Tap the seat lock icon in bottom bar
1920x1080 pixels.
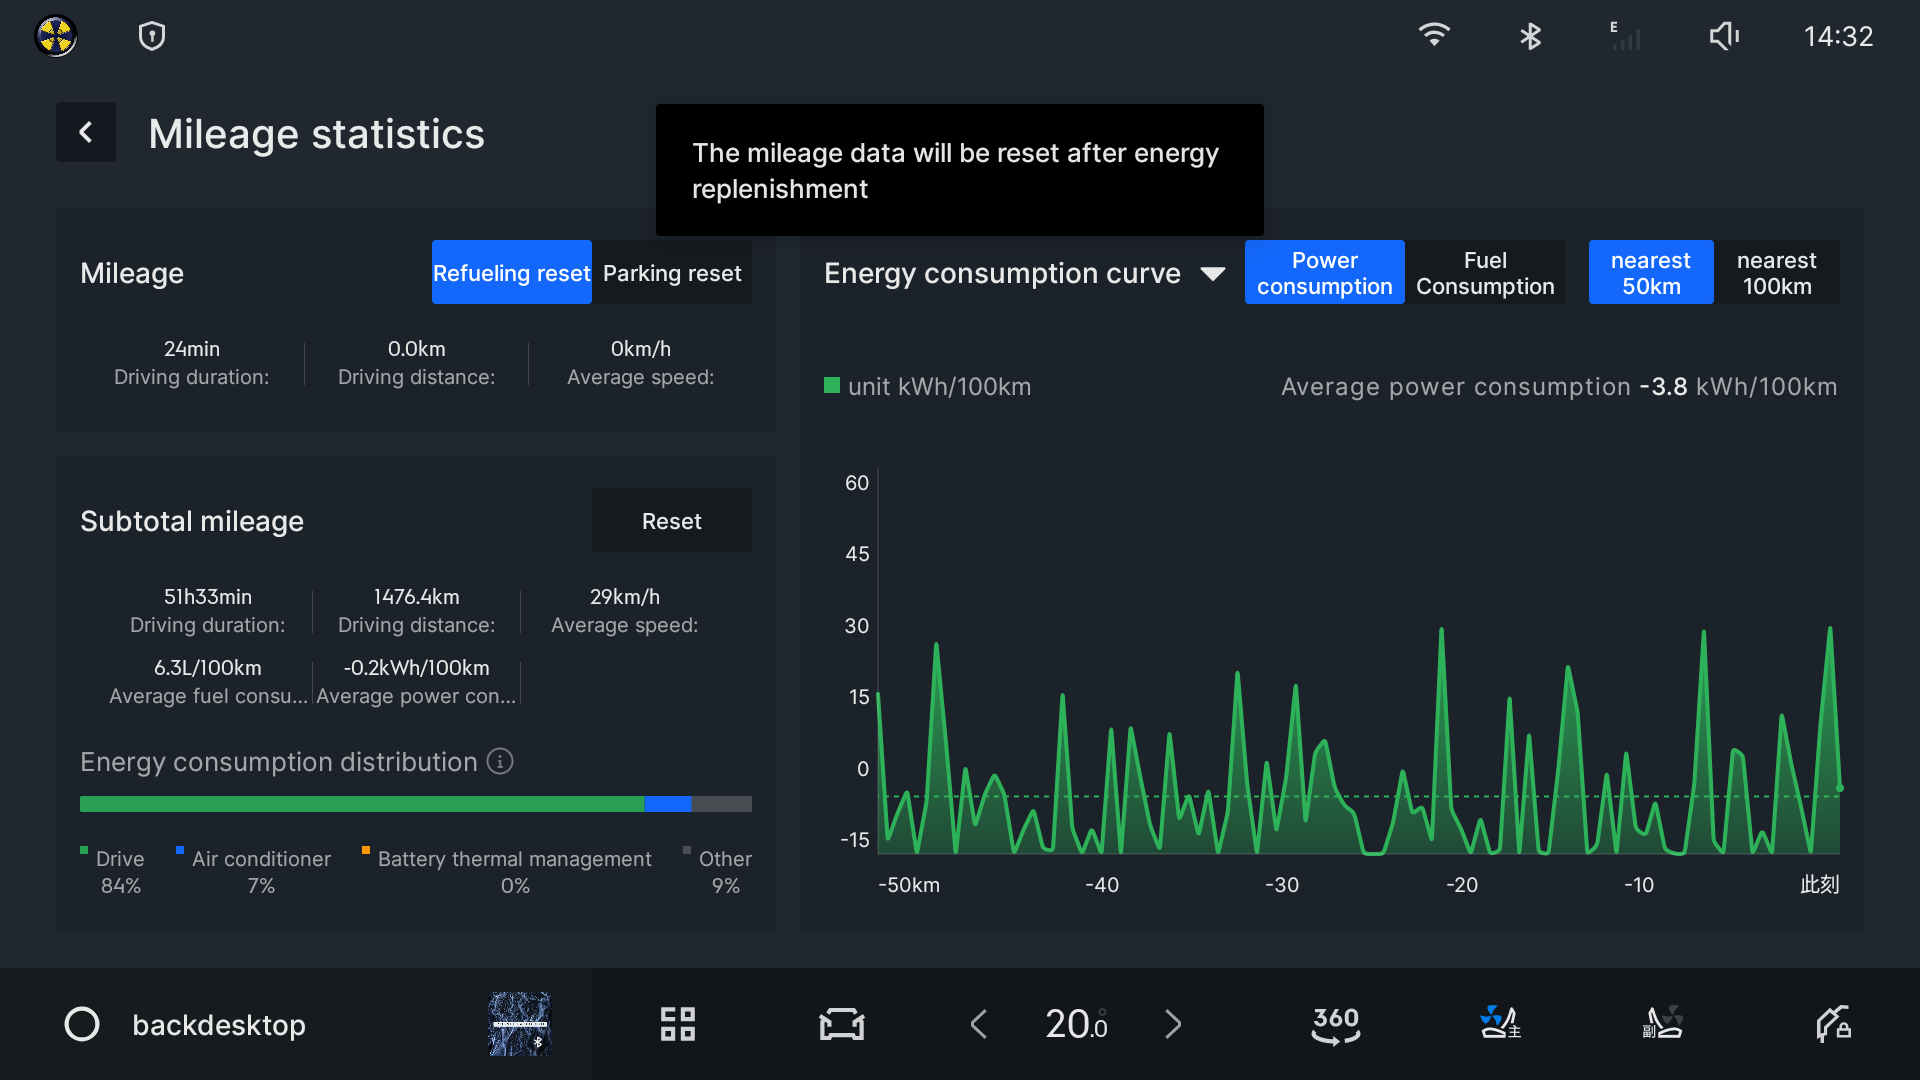pos(1833,1024)
